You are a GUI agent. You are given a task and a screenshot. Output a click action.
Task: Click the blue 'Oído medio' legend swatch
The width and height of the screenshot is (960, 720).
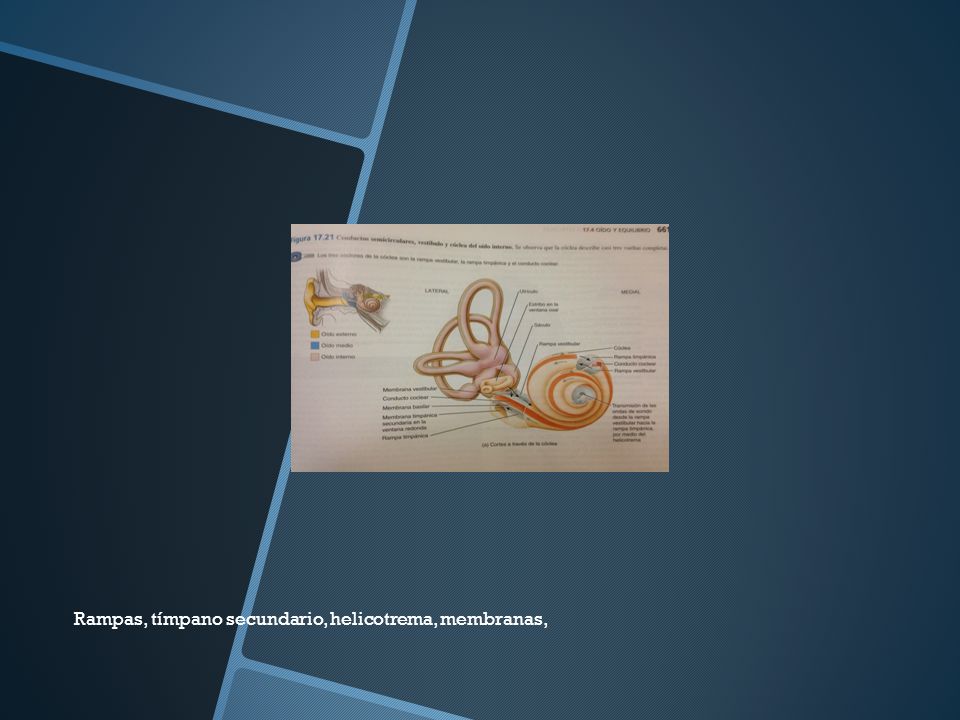click(x=315, y=345)
